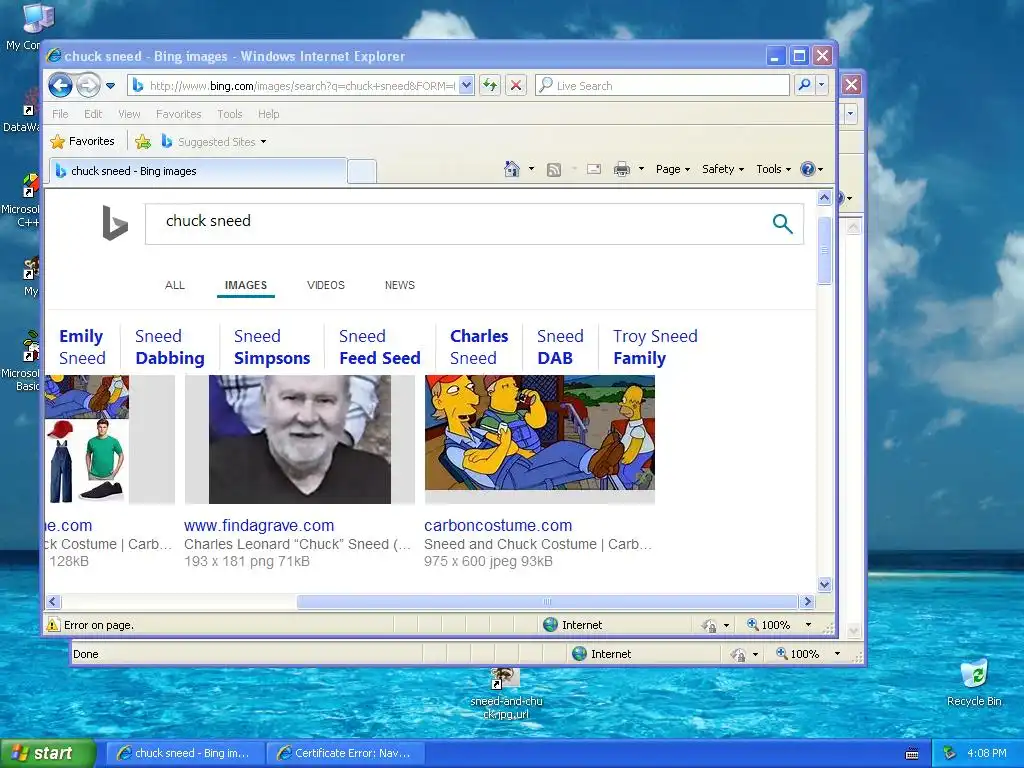Run Live Search with the magnifier button
The width and height of the screenshot is (1024, 768).
[x=805, y=85]
